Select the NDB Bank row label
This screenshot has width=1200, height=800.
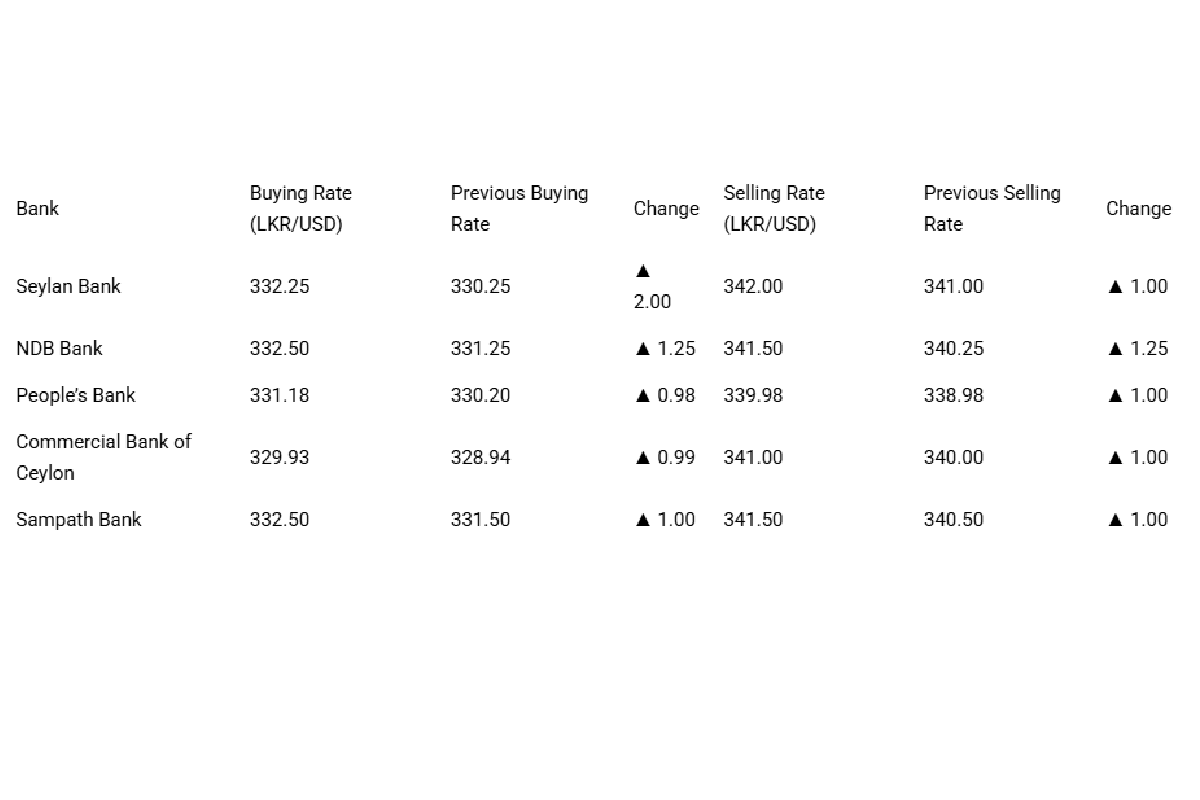coord(59,349)
